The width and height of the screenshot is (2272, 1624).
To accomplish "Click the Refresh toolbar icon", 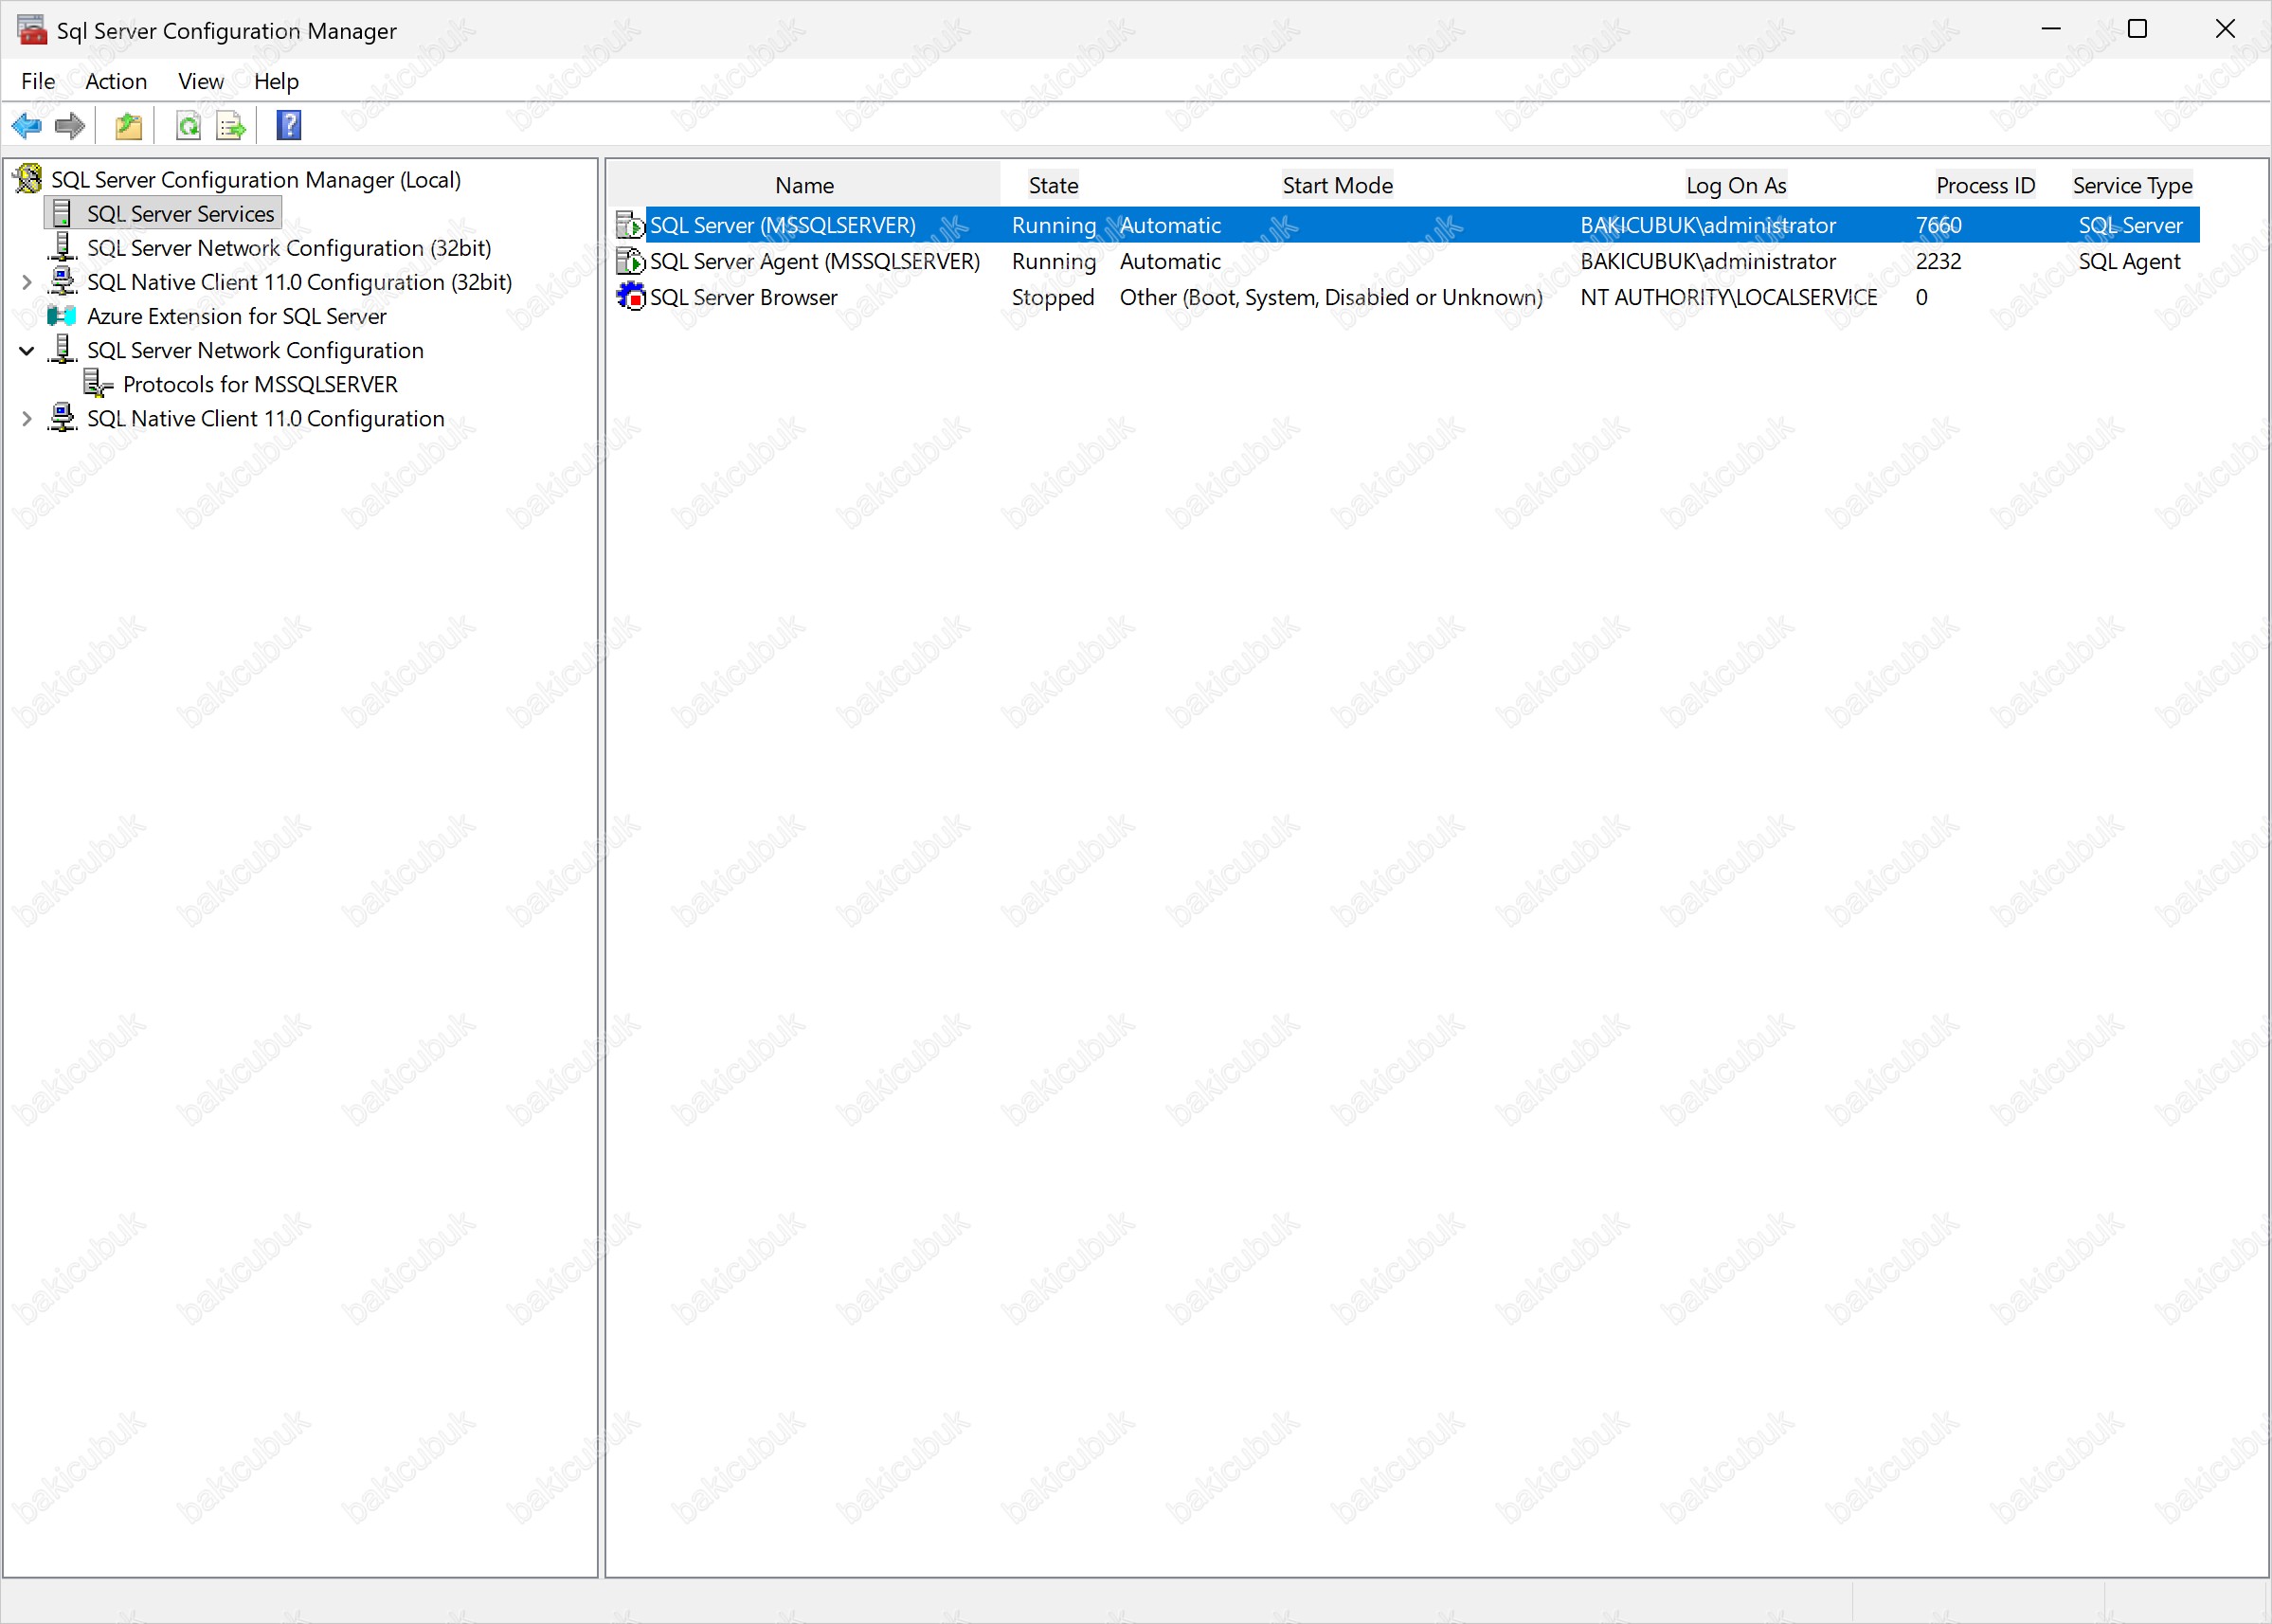I will 188,126.
